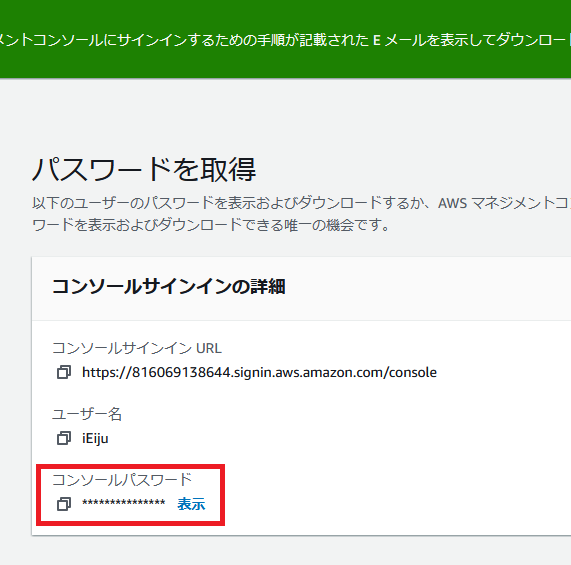Click the コンソールサインイン URL label
Screen dimensions: 571x565
(x=137, y=348)
